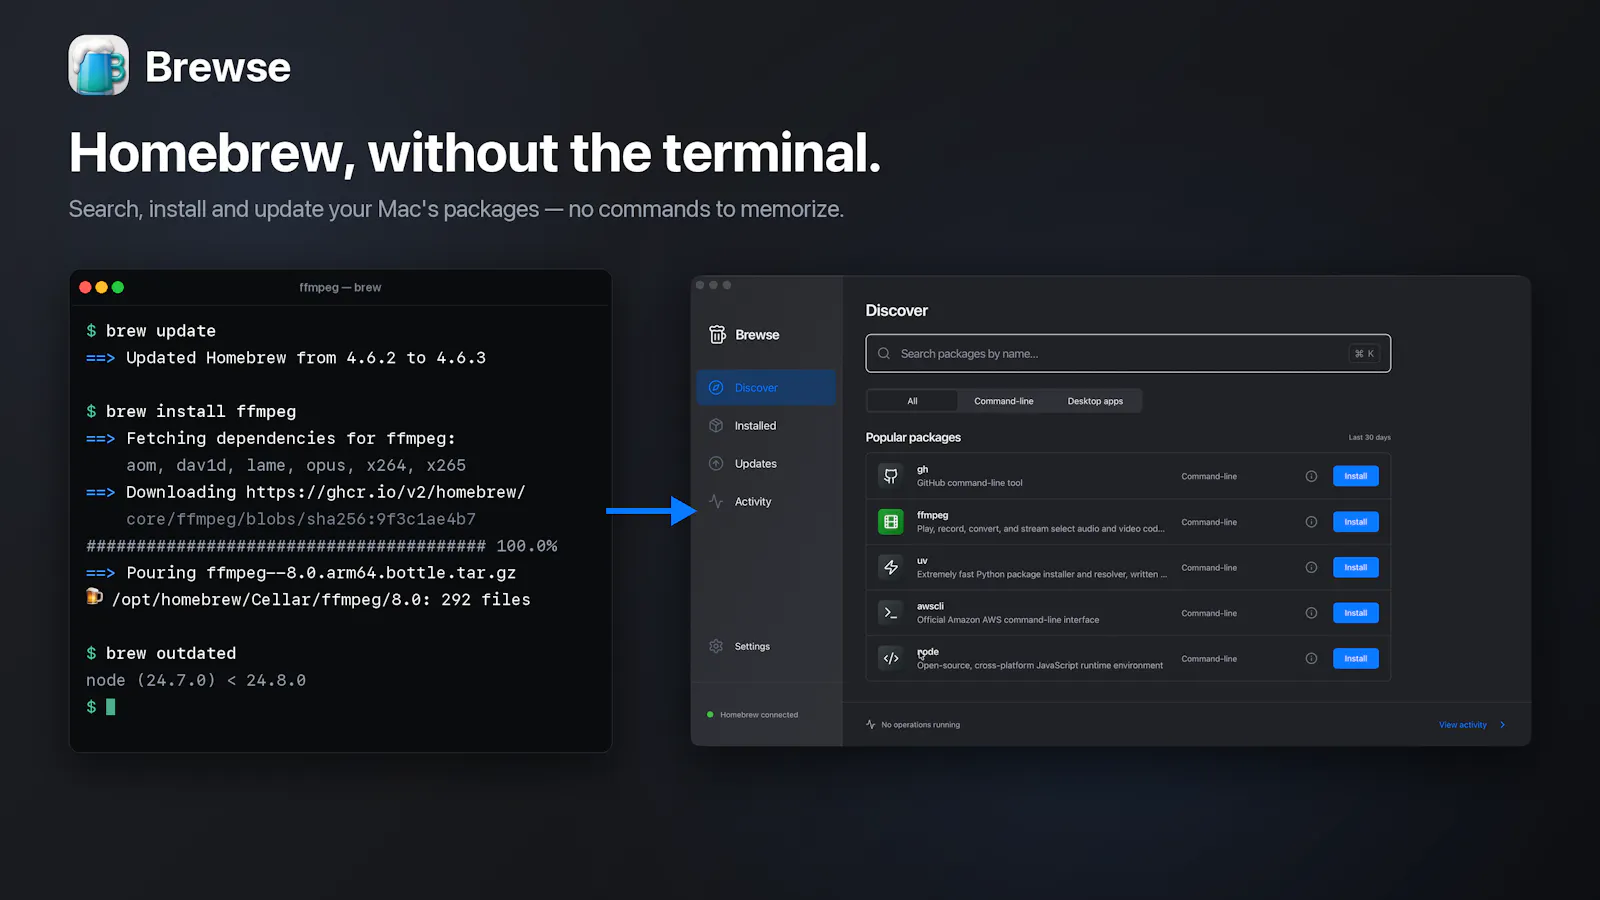Show info for the awscli package
The image size is (1600, 900).
(x=1311, y=613)
